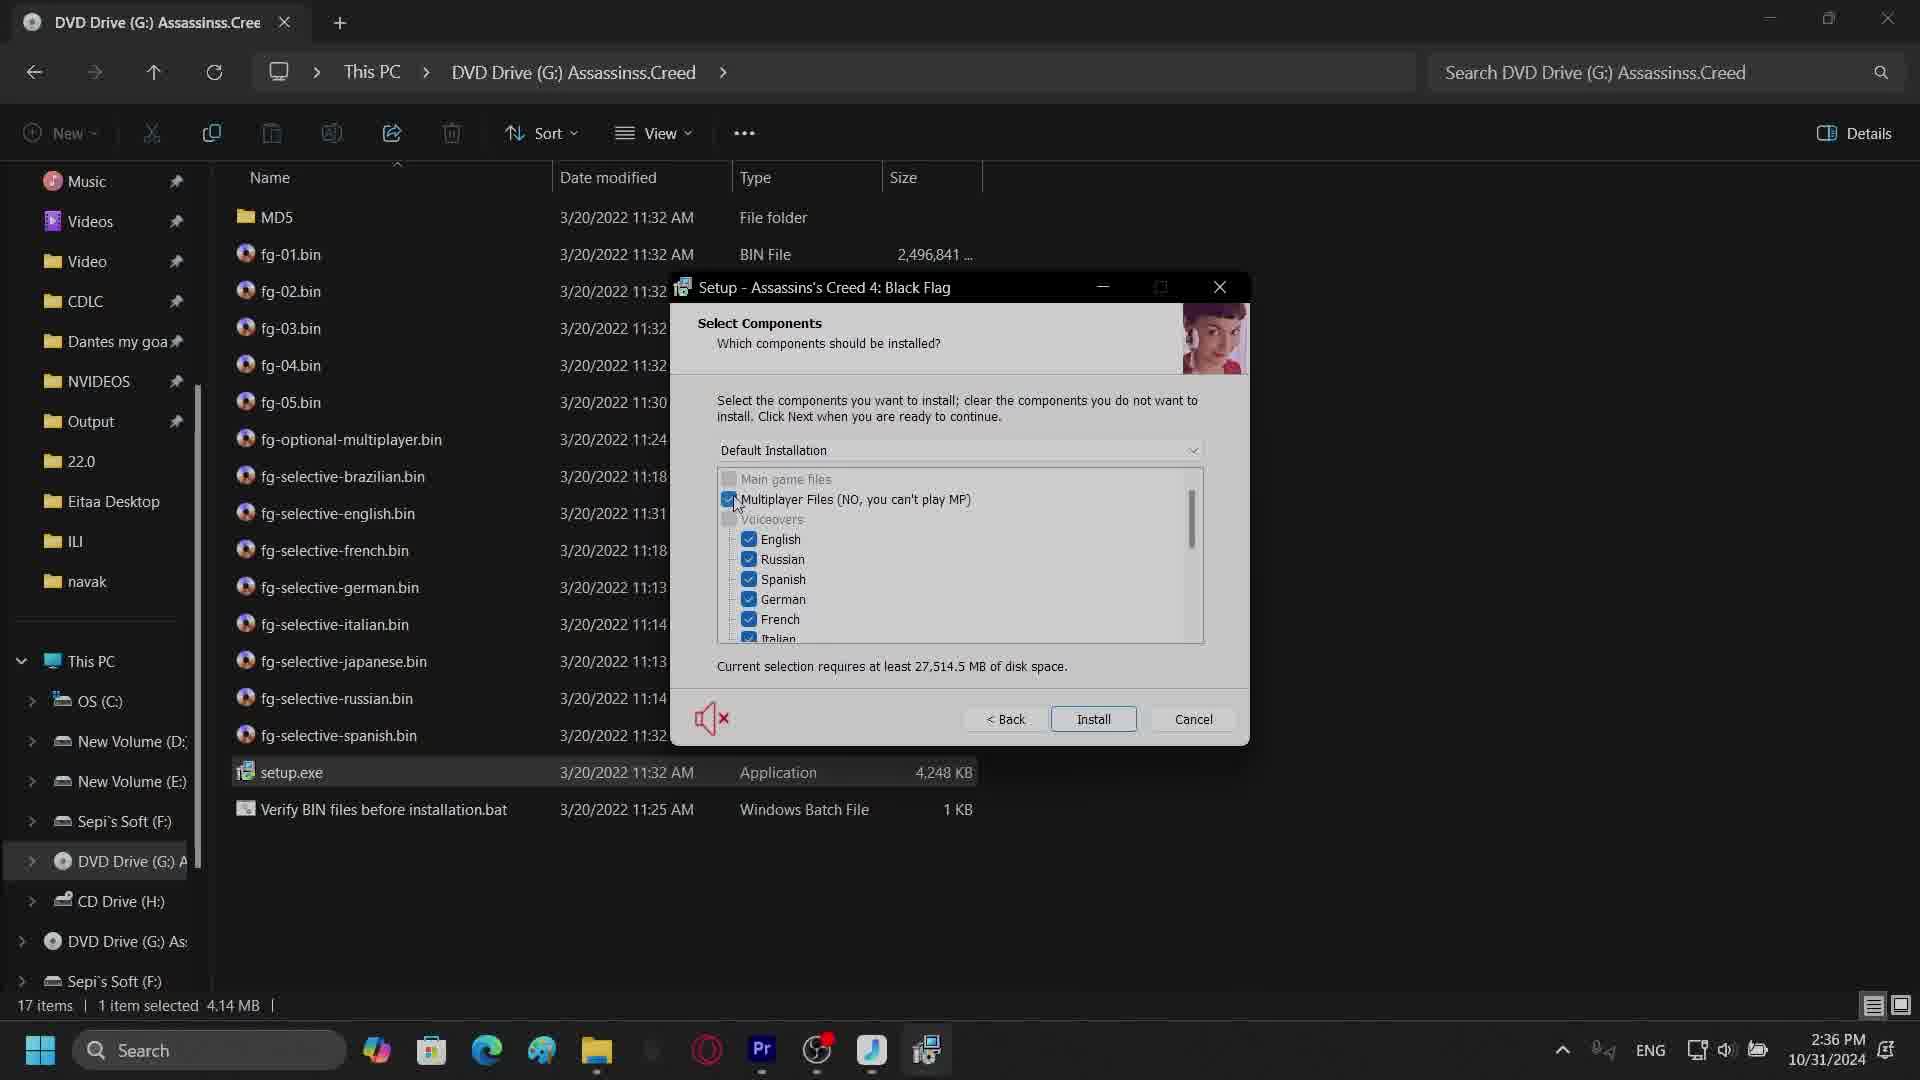
Task: Click the Paste toolbar icon
Action: click(271, 133)
